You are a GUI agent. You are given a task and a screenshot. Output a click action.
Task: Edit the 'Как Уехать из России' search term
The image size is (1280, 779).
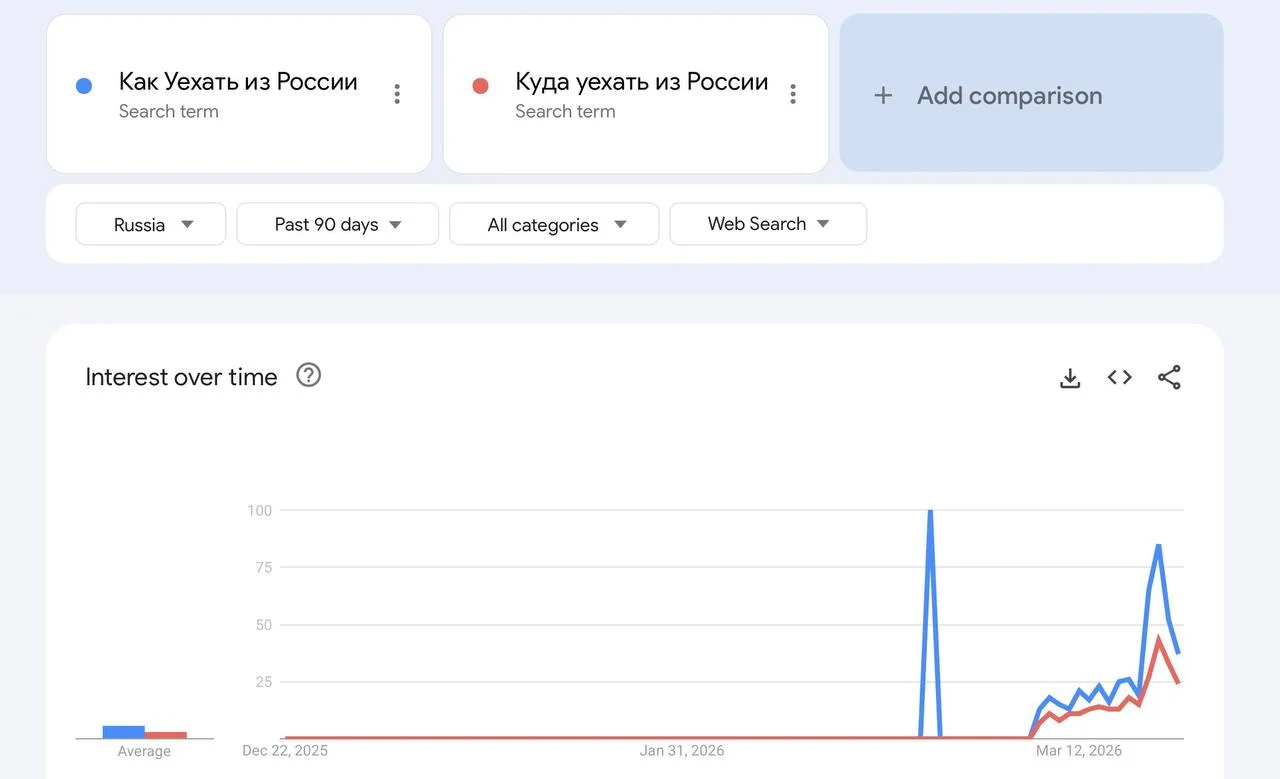238,82
